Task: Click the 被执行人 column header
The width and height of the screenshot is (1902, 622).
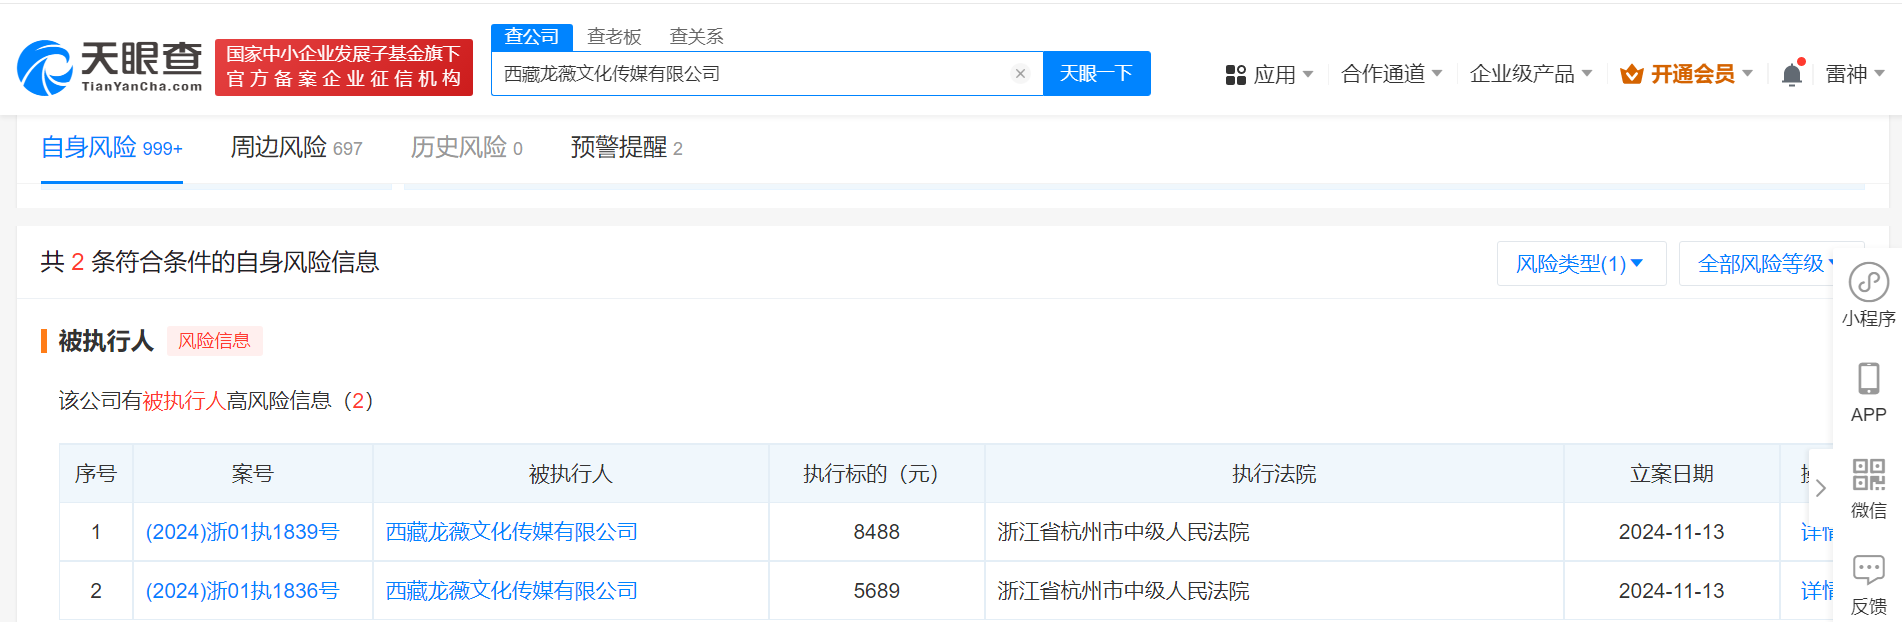Action: [571, 474]
